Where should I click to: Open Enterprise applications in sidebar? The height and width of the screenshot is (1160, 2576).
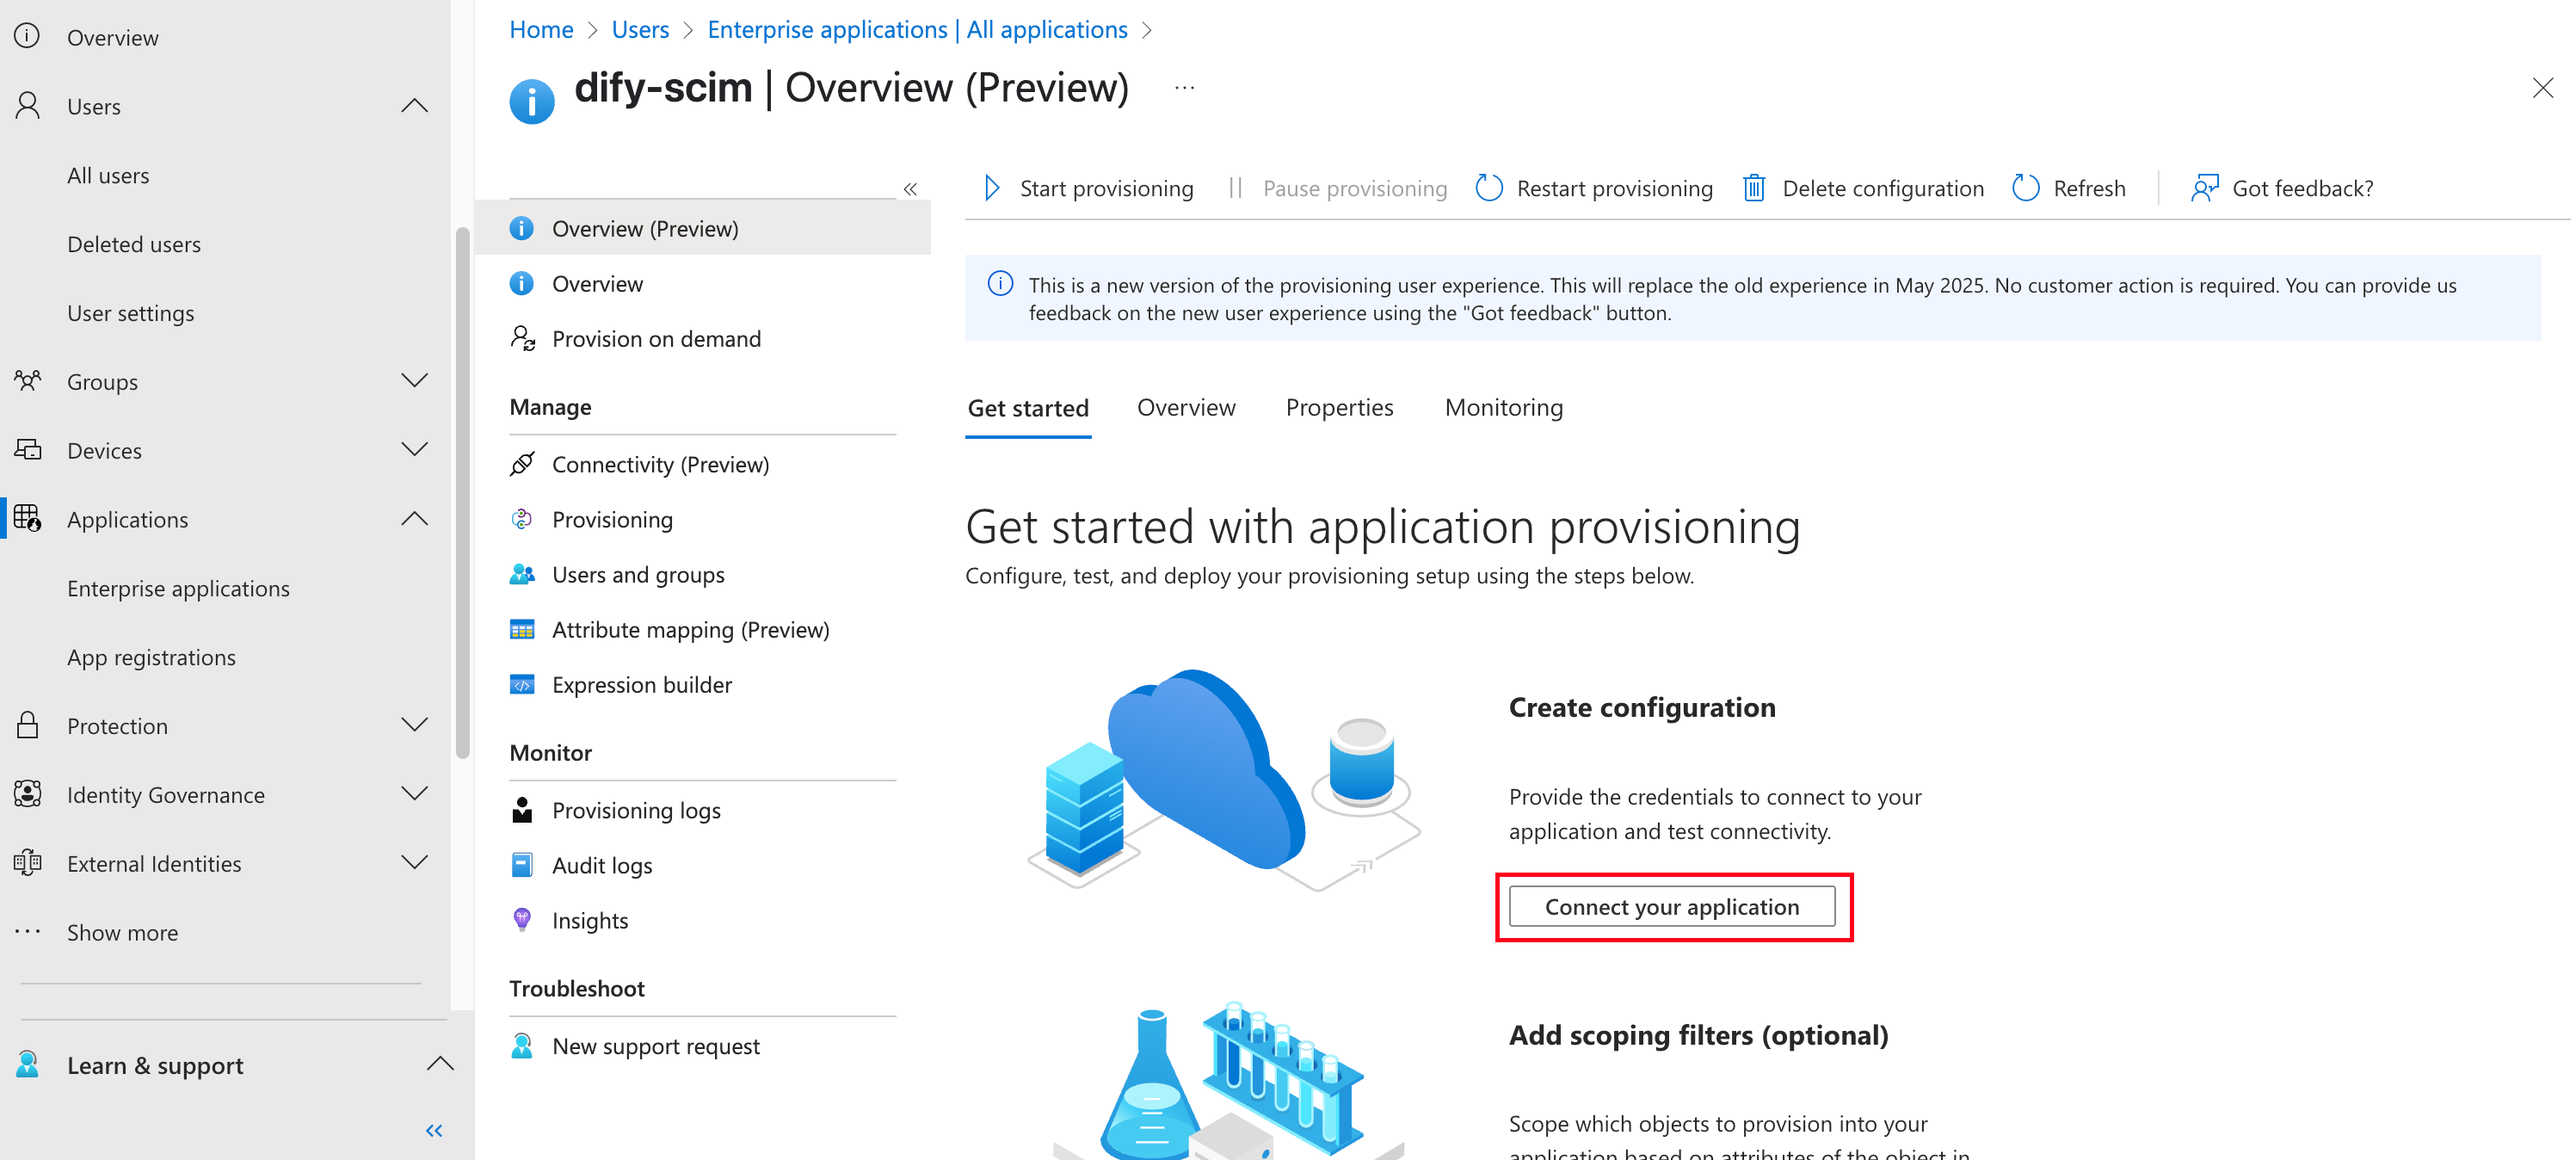[x=178, y=588]
